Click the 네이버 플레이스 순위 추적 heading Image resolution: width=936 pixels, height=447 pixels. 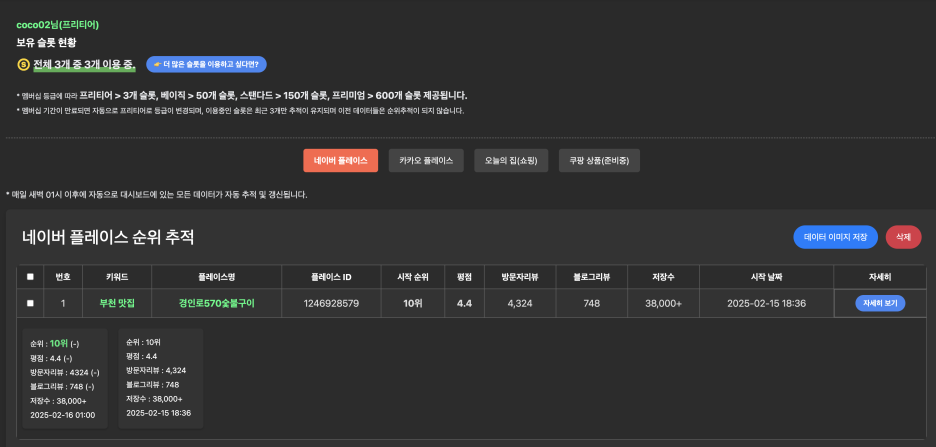click(107, 237)
